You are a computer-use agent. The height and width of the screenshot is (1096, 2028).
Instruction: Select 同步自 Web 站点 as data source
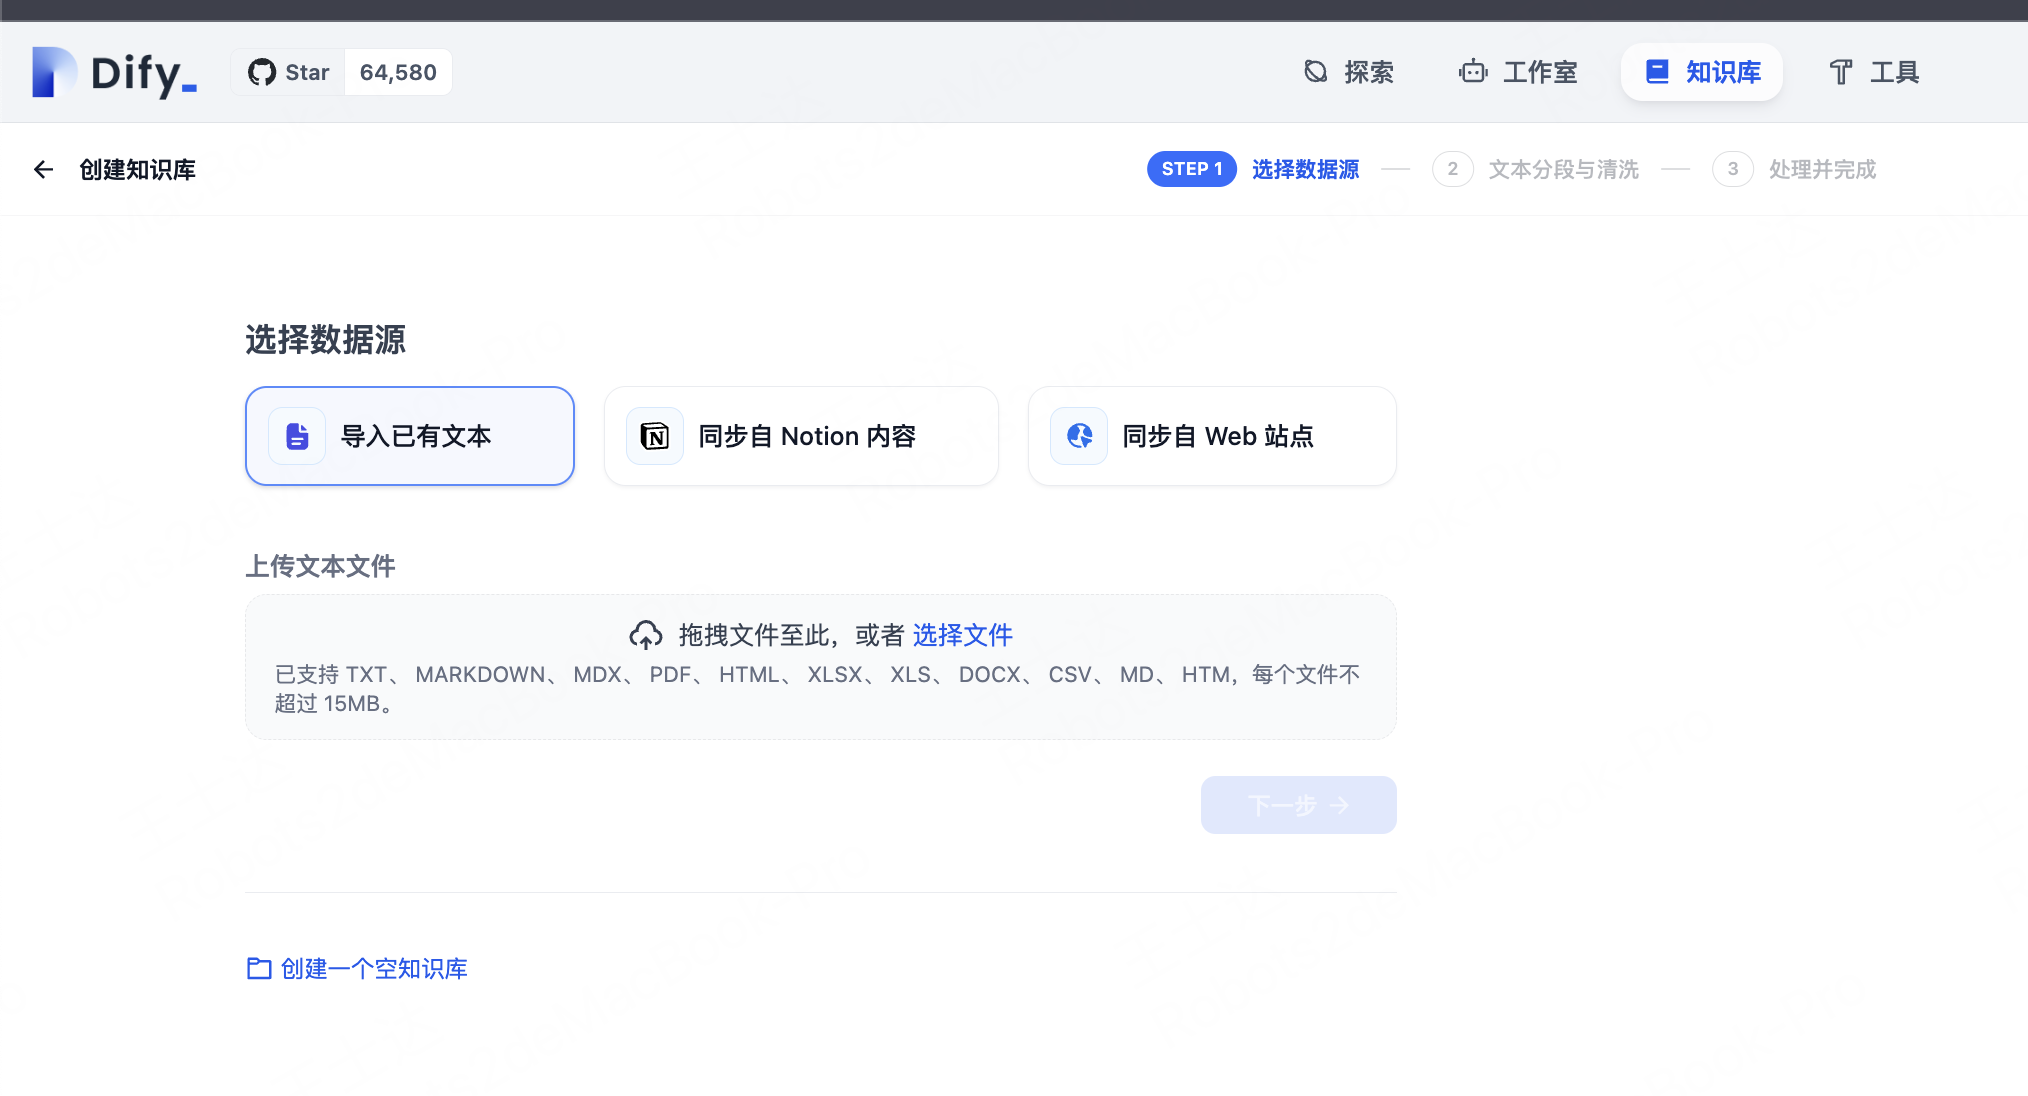[1211, 436]
